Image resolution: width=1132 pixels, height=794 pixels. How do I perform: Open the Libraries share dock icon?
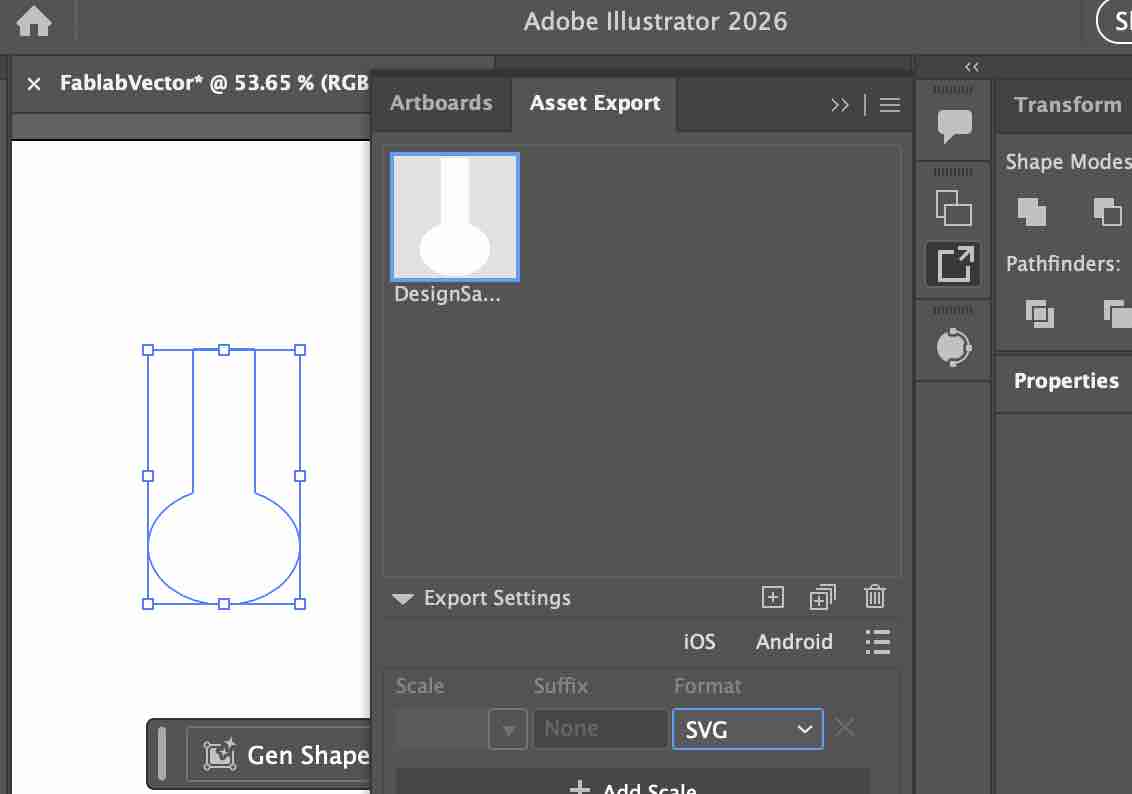954,346
